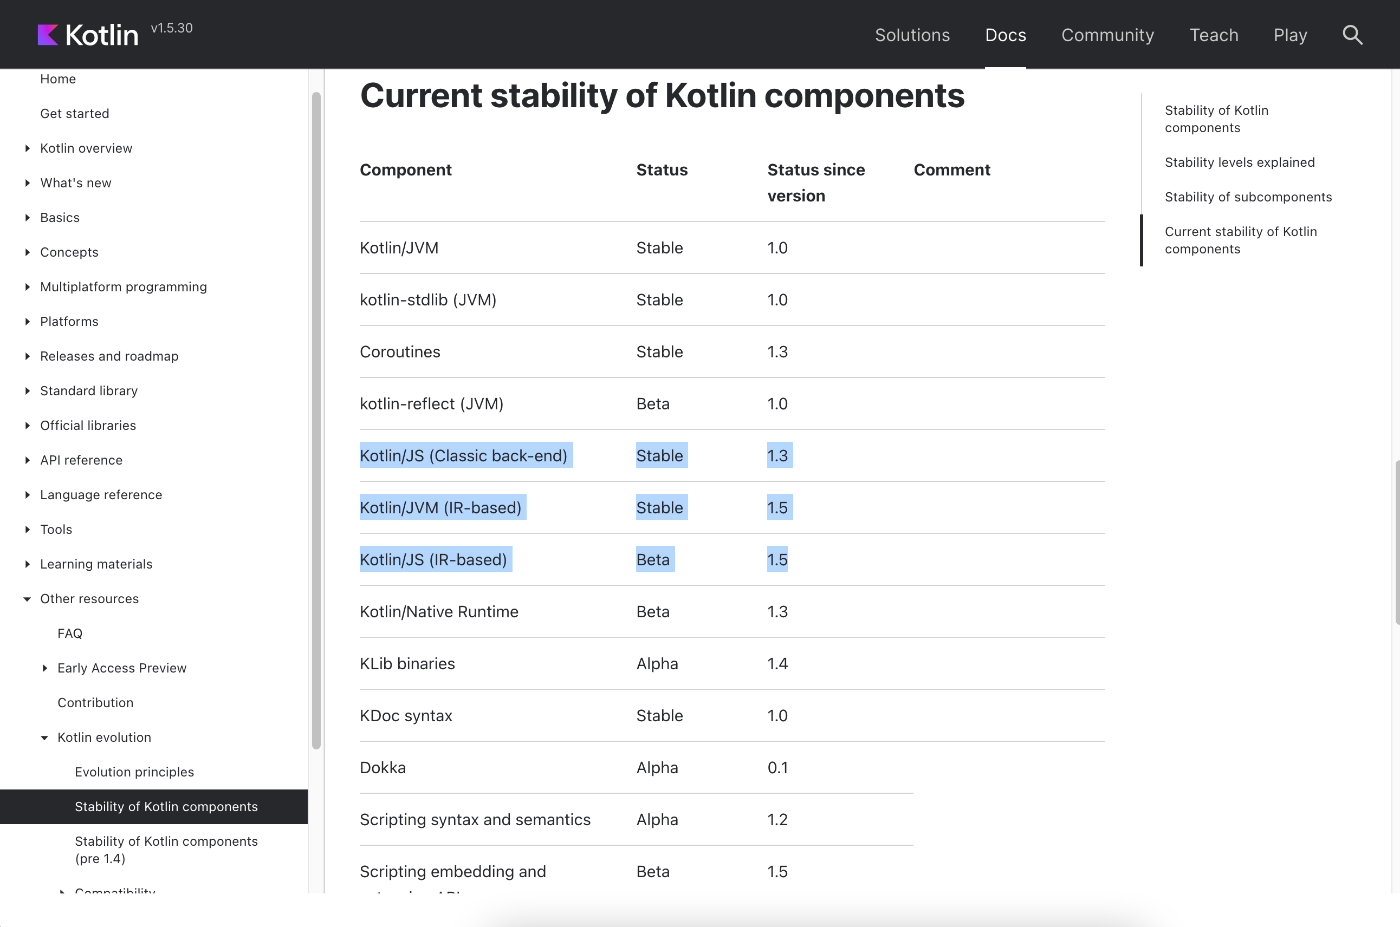The image size is (1400, 927).
Task: Click the Kotlin/JVM (IR-based) cell
Action: click(x=441, y=508)
